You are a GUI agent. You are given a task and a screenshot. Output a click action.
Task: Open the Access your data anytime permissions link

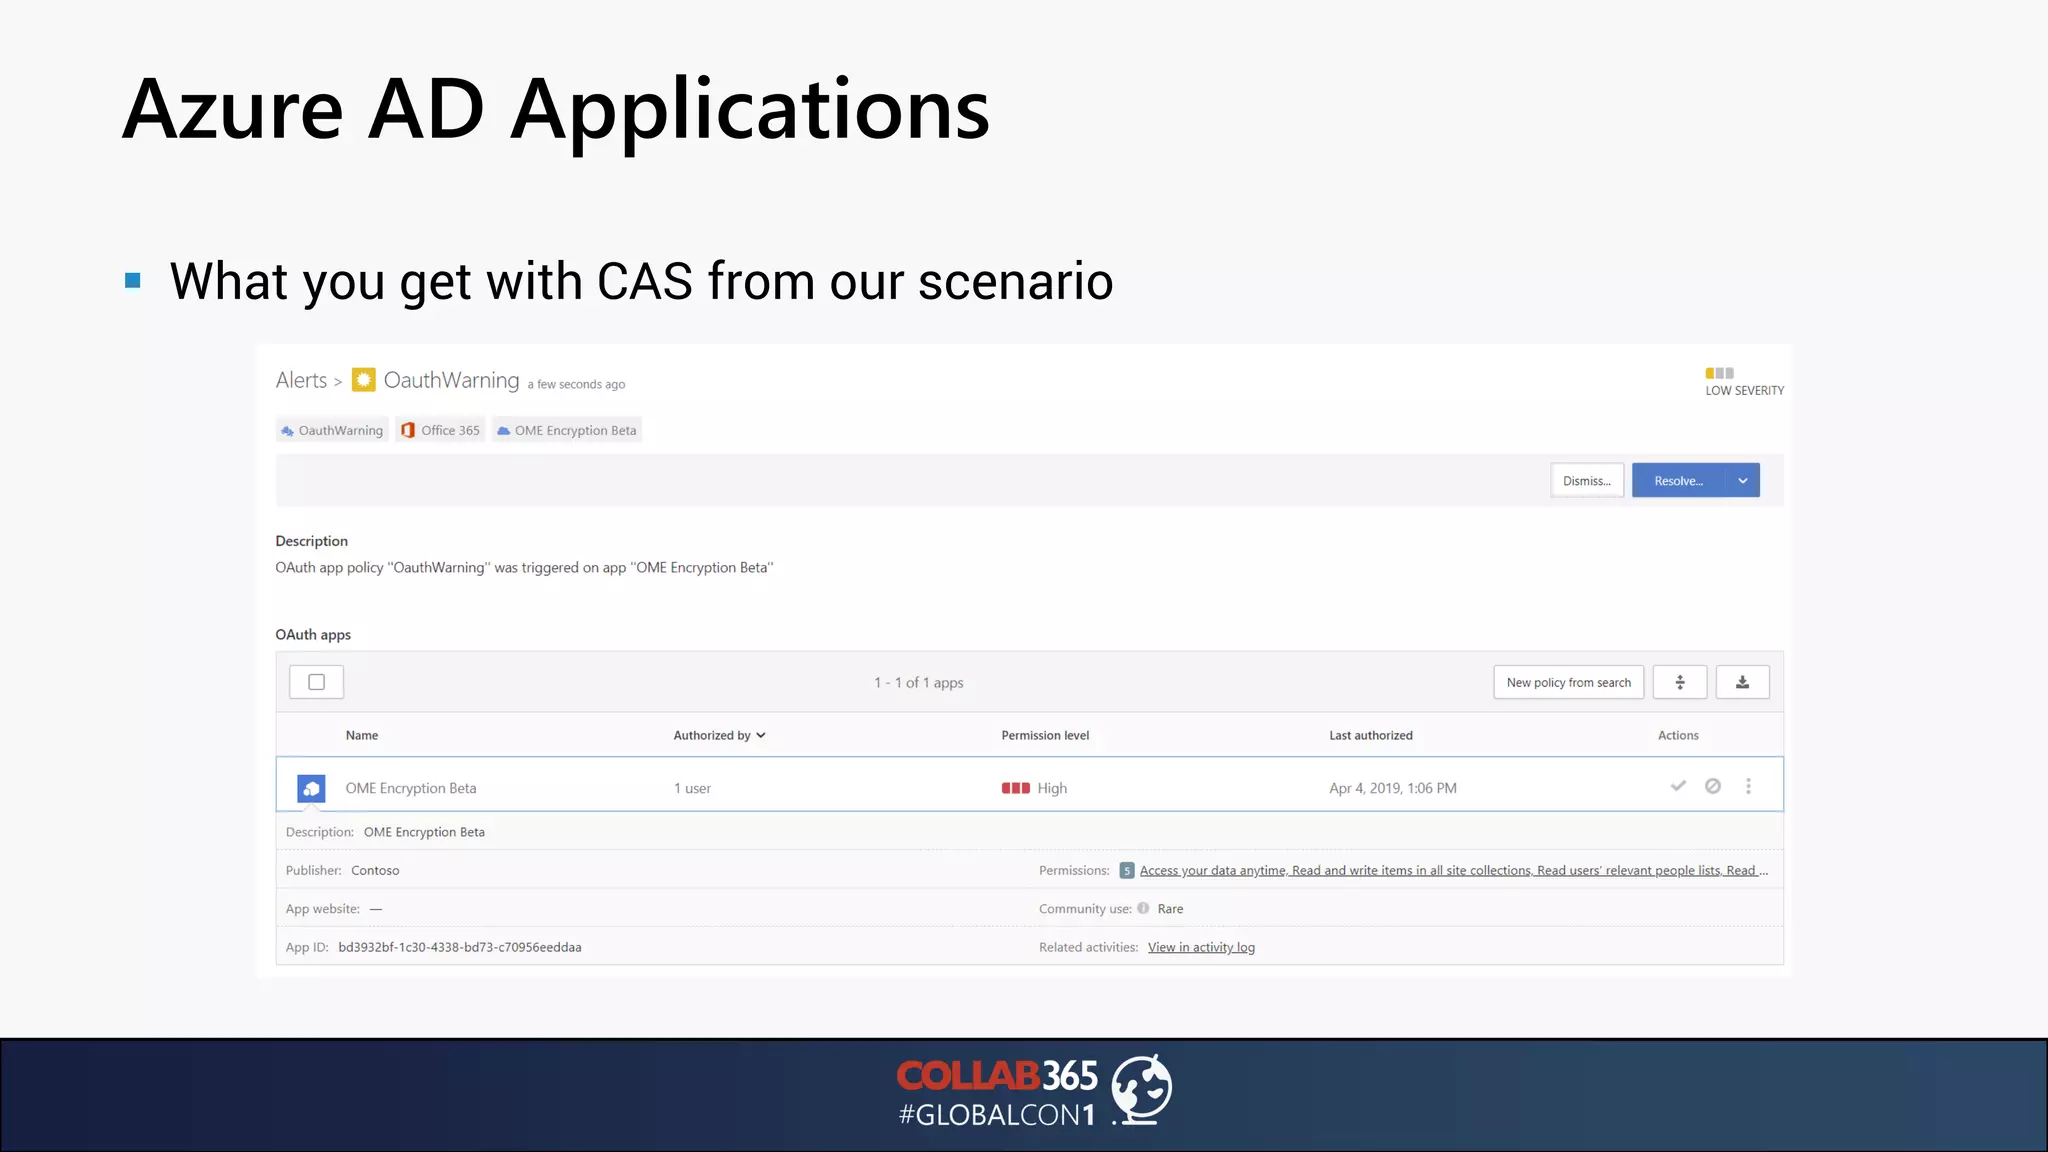[1454, 870]
